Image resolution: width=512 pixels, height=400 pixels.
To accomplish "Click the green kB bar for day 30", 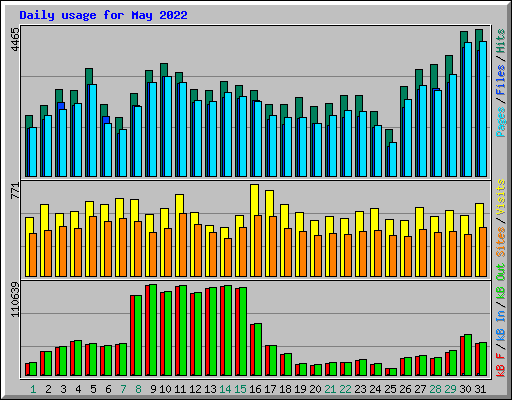I will point(468,355).
